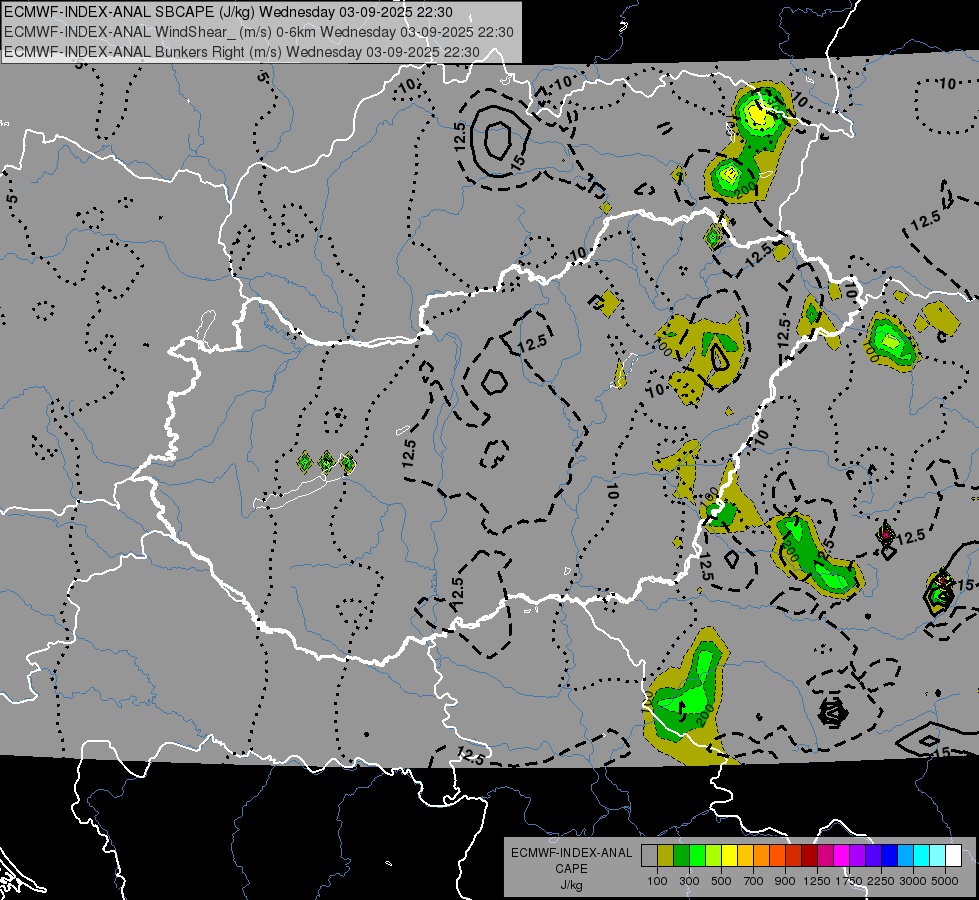This screenshot has width=979, height=900.
Task: Pick the olive legend swatch after 100
Action: (666, 856)
